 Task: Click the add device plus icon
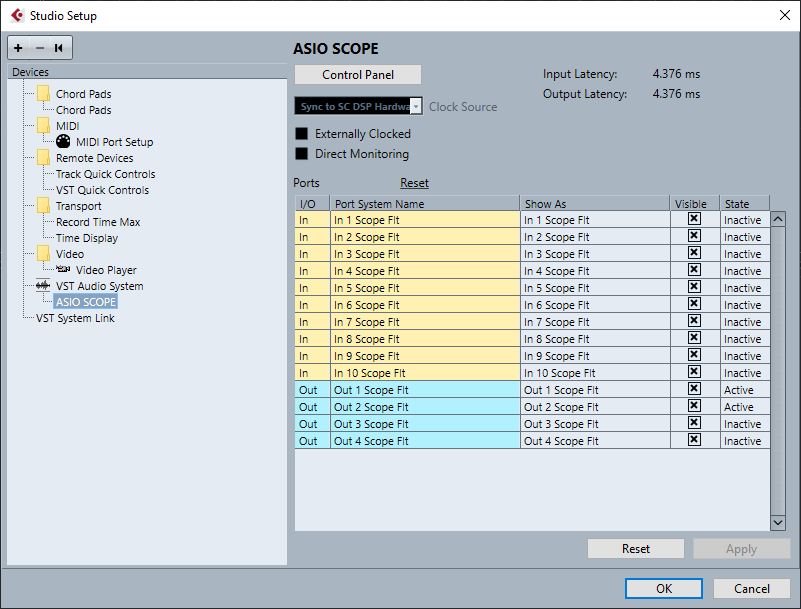point(18,48)
